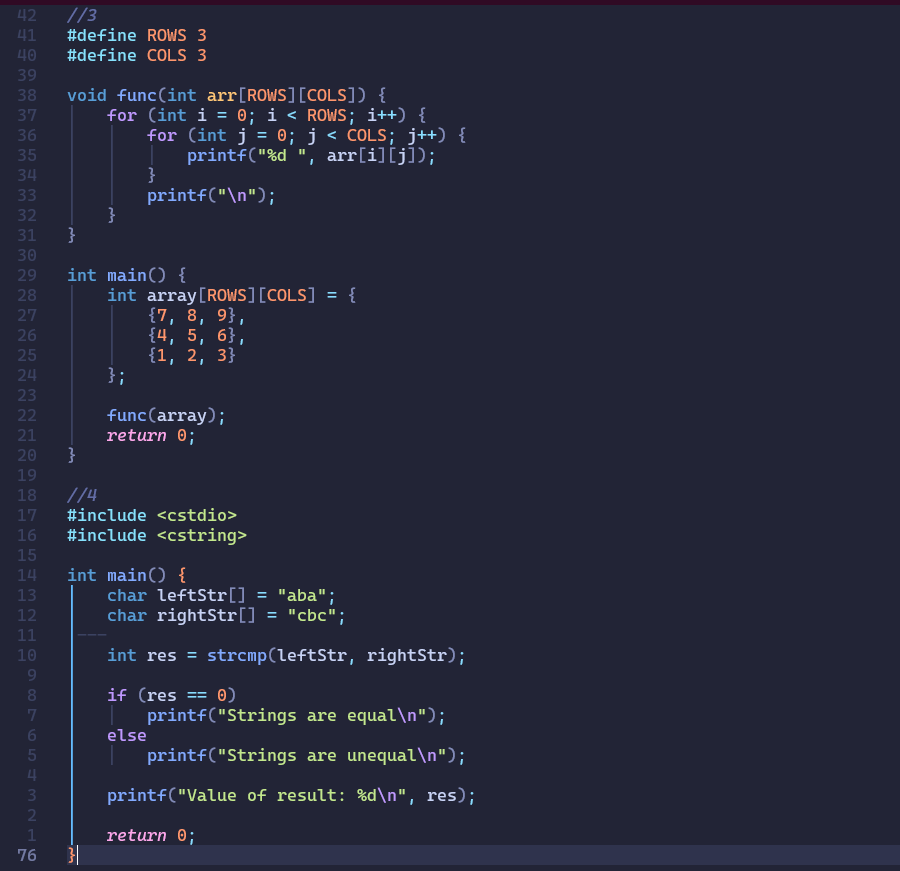Click the '//3' comment
This screenshot has height=871, width=900.
[82, 16]
